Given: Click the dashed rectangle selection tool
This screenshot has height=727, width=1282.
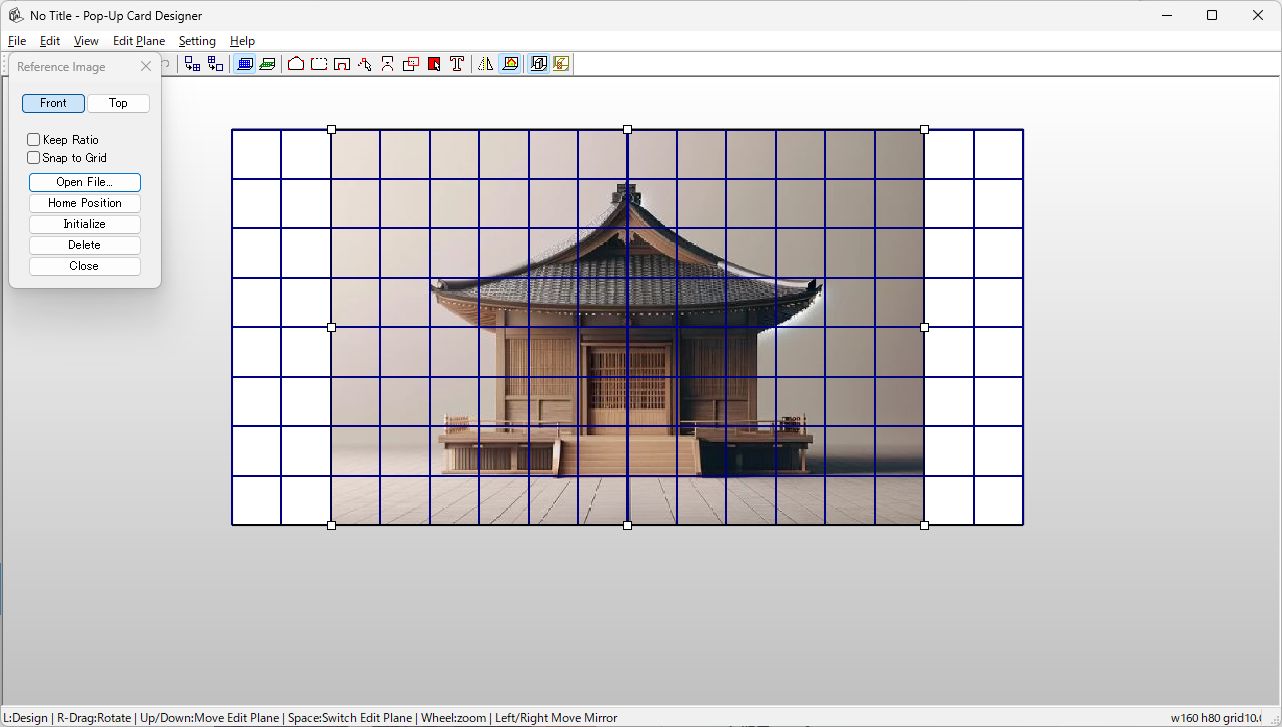Looking at the screenshot, I should [318, 63].
